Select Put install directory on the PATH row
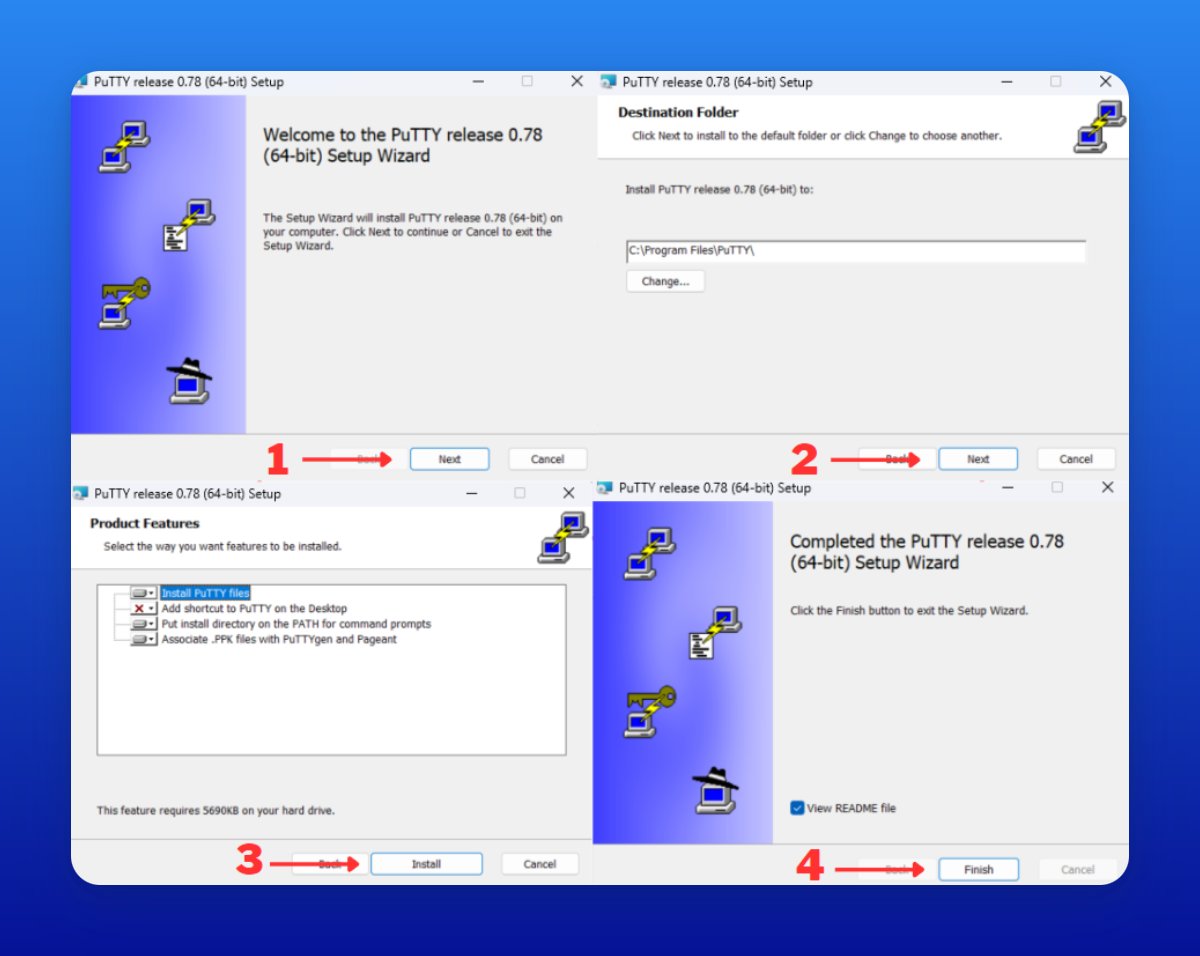This screenshot has width=1200, height=956. pyautogui.click(x=296, y=624)
